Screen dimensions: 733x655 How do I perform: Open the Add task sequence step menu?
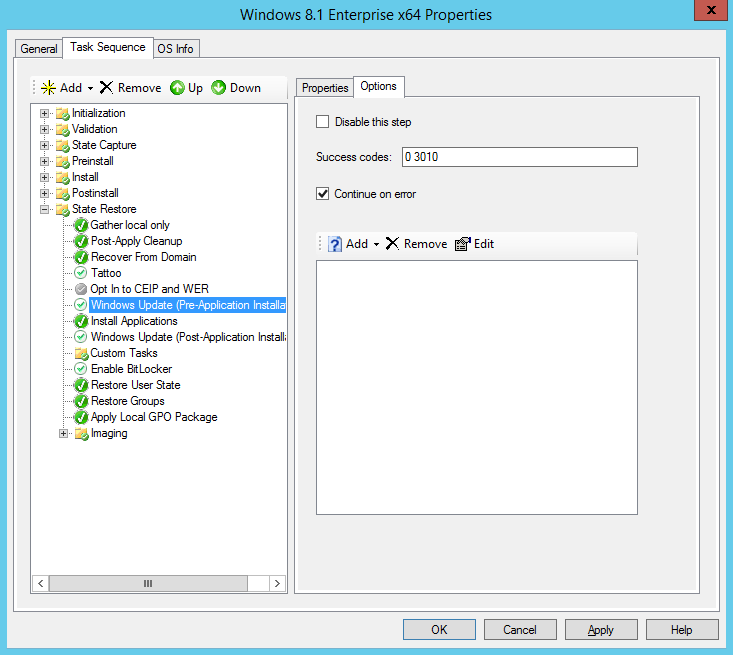click(67, 88)
